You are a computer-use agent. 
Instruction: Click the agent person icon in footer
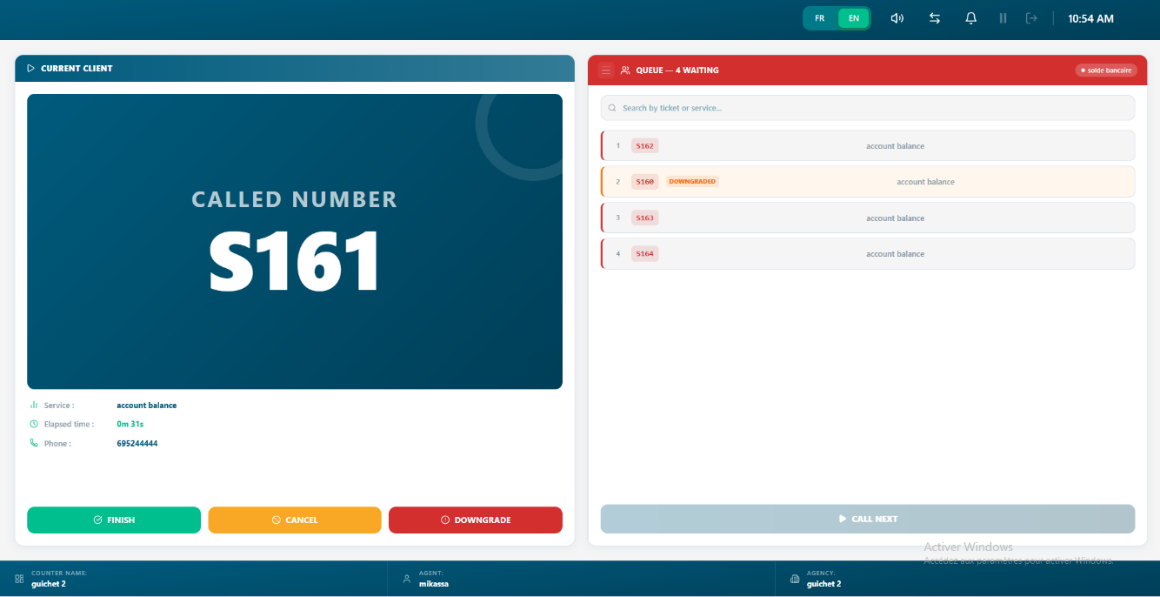pyautogui.click(x=406, y=579)
